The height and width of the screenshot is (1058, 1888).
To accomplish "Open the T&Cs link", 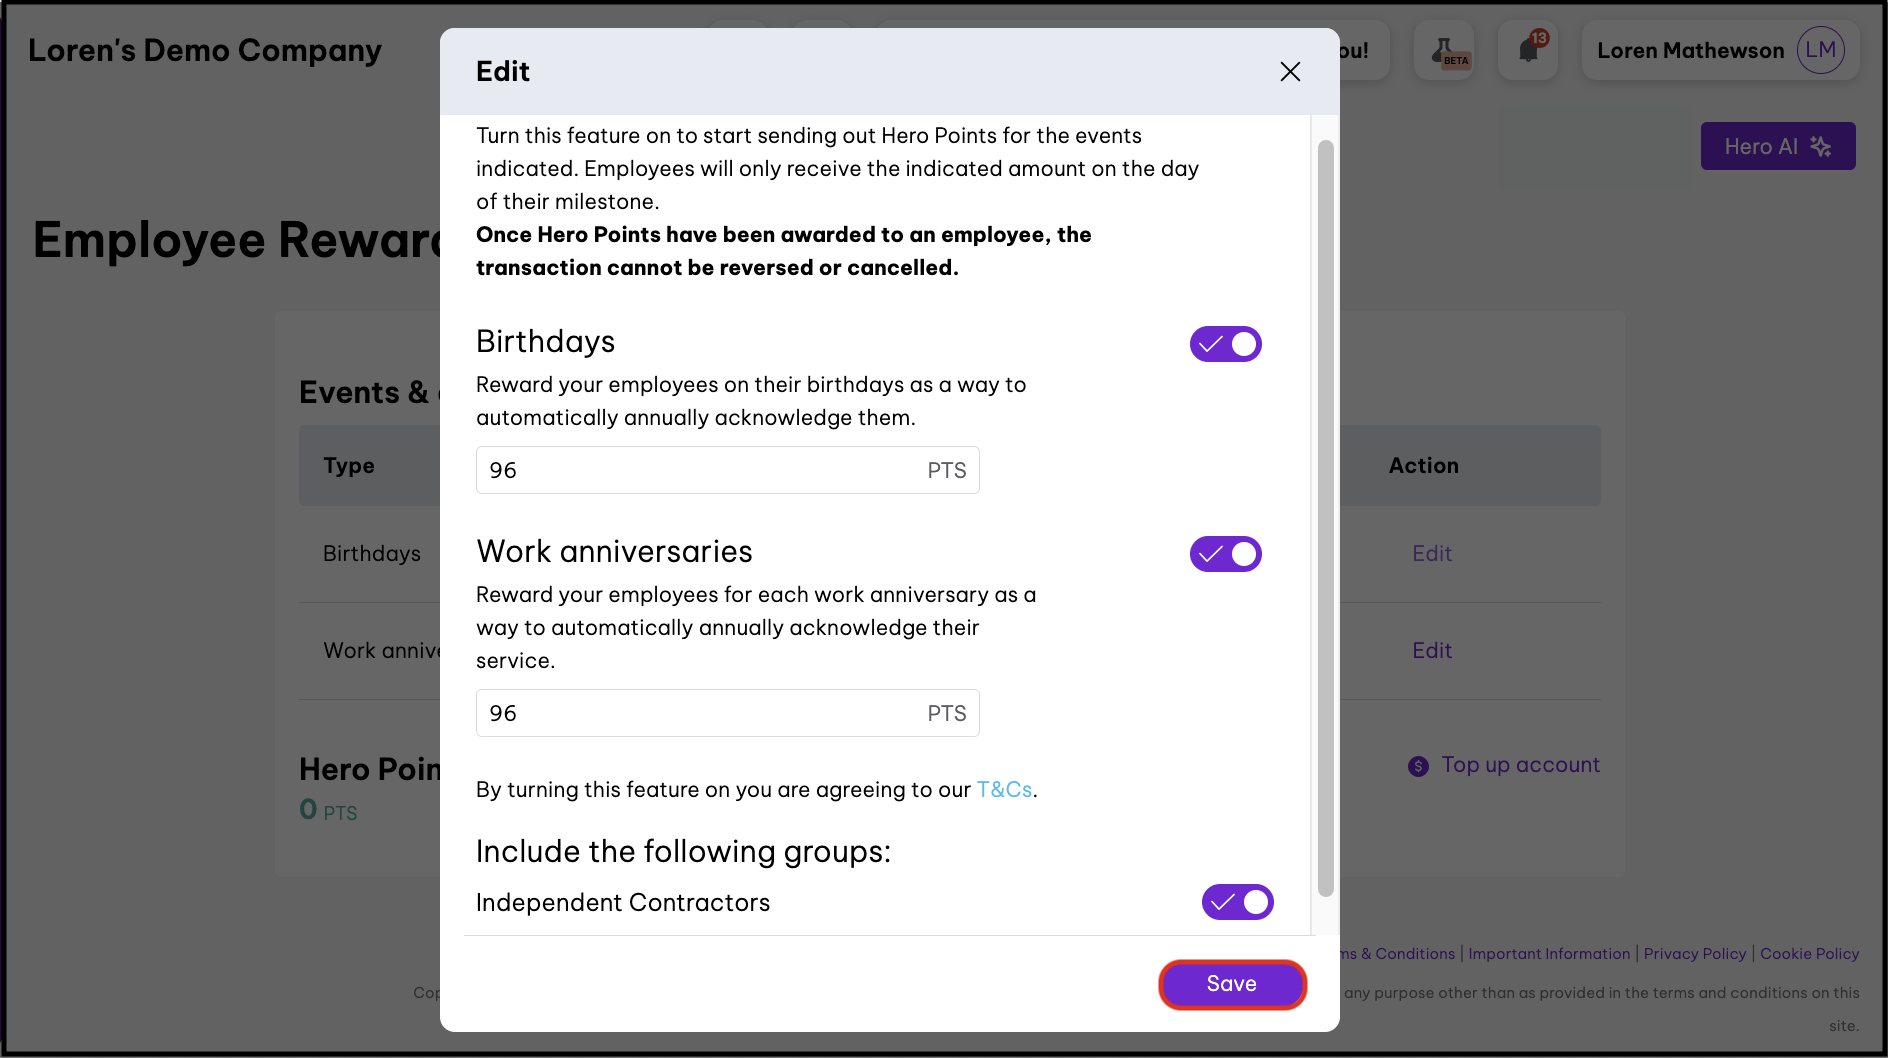I will pos(1004,790).
